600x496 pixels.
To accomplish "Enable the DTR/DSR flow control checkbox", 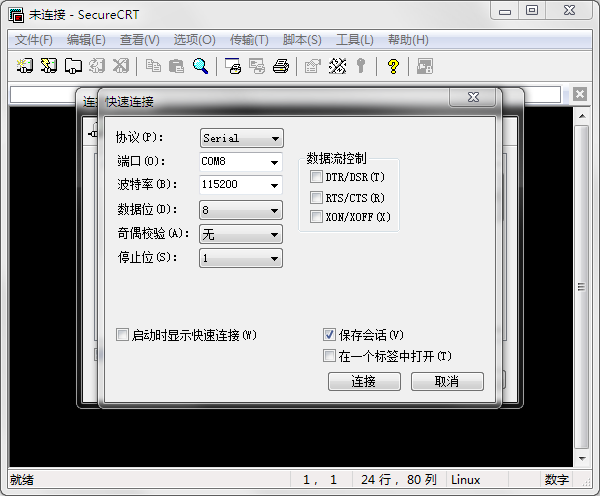I will [316, 177].
